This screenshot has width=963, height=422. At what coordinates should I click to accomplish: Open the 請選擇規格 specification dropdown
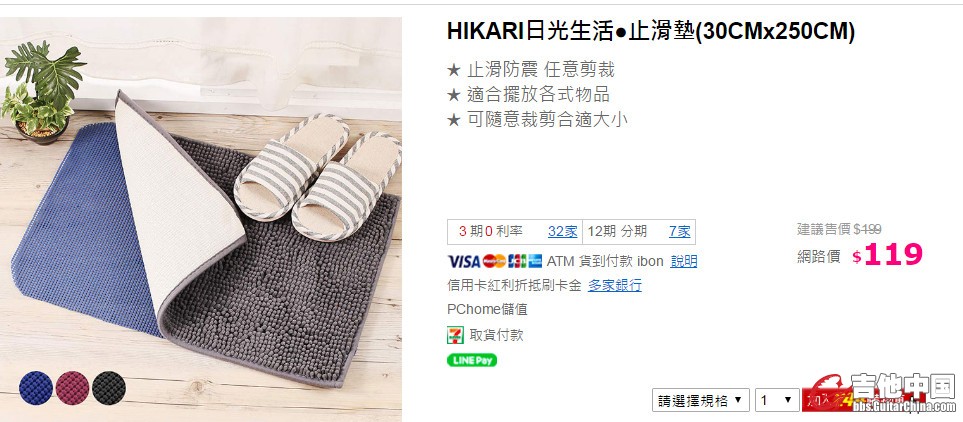701,401
